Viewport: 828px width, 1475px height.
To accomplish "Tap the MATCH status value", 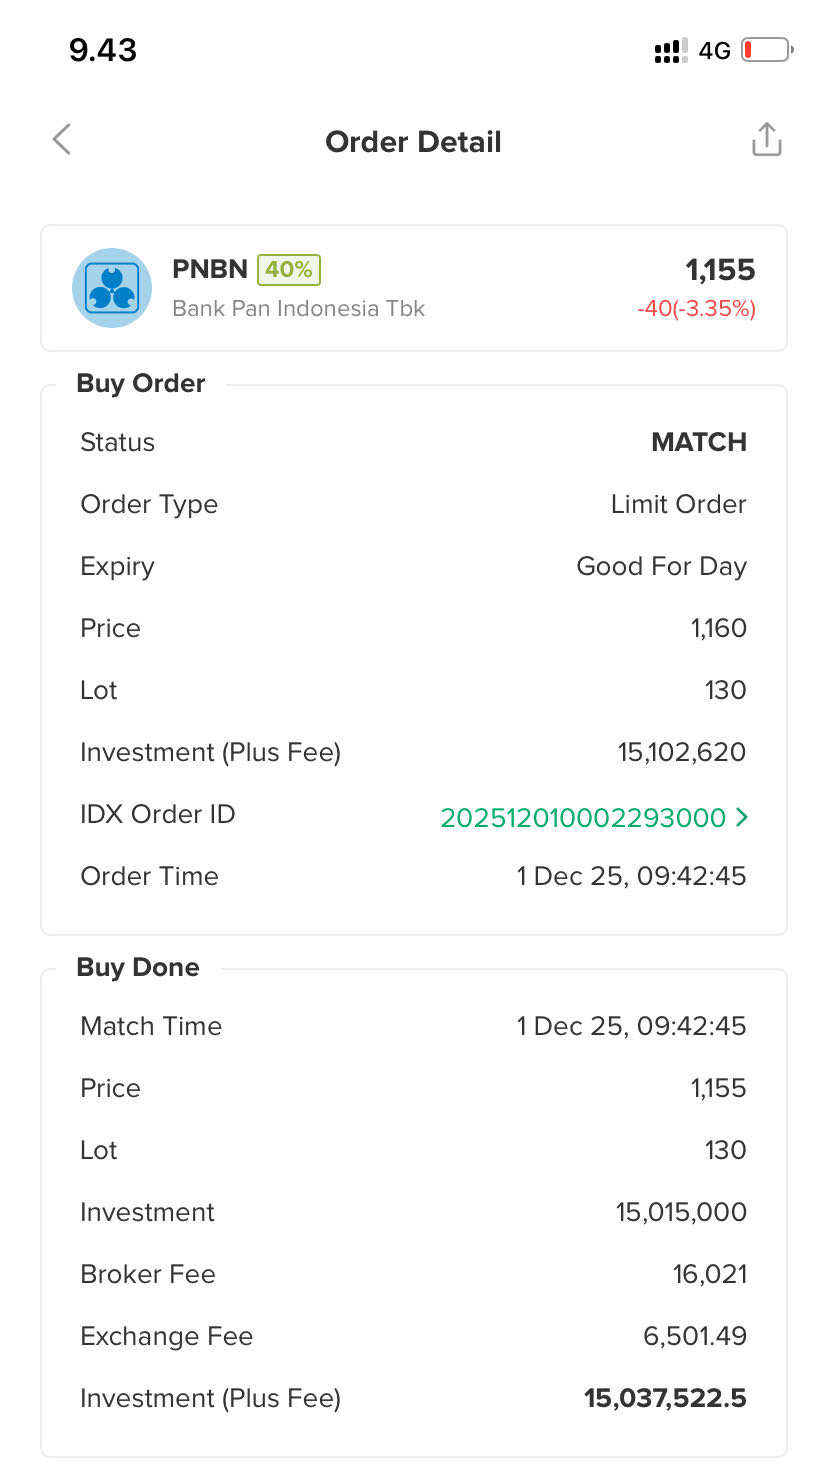I will (x=698, y=442).
